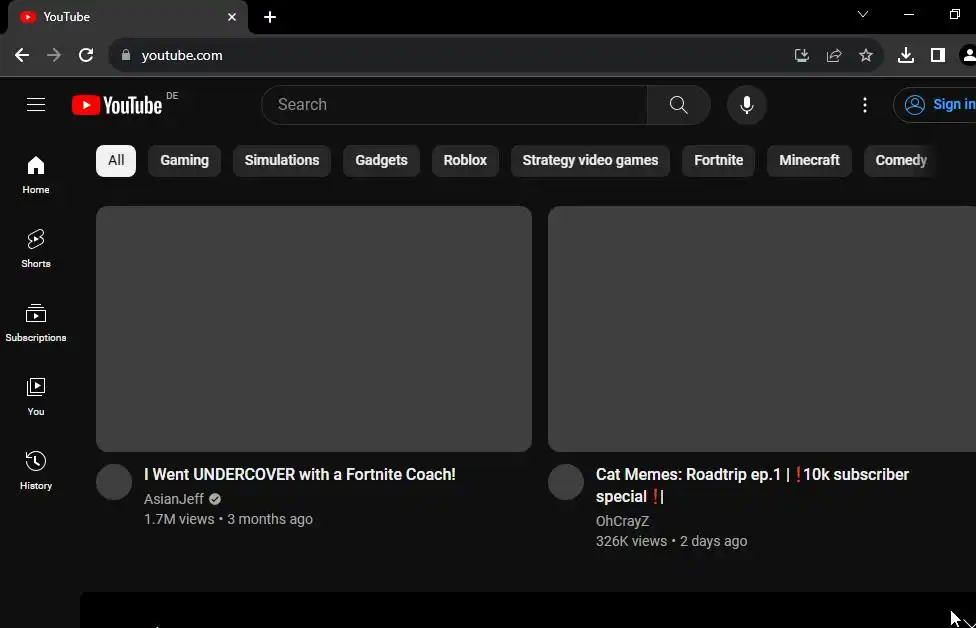The image size is (976, 628).
Task: Reload the YouTube page
Action: [x=86, y=55]
